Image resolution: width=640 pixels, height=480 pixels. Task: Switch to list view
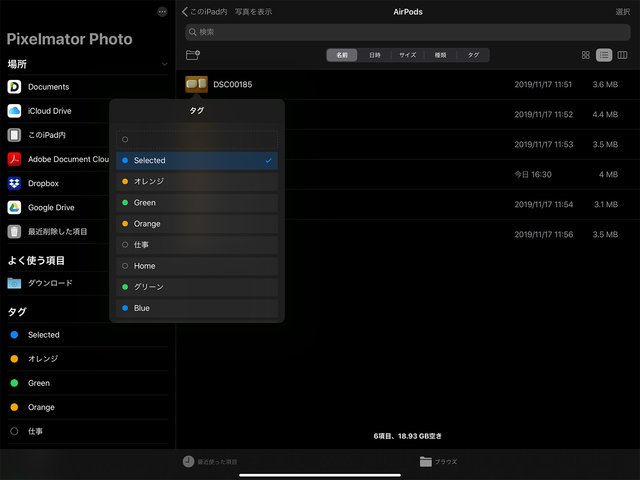(x=604, y=55)
